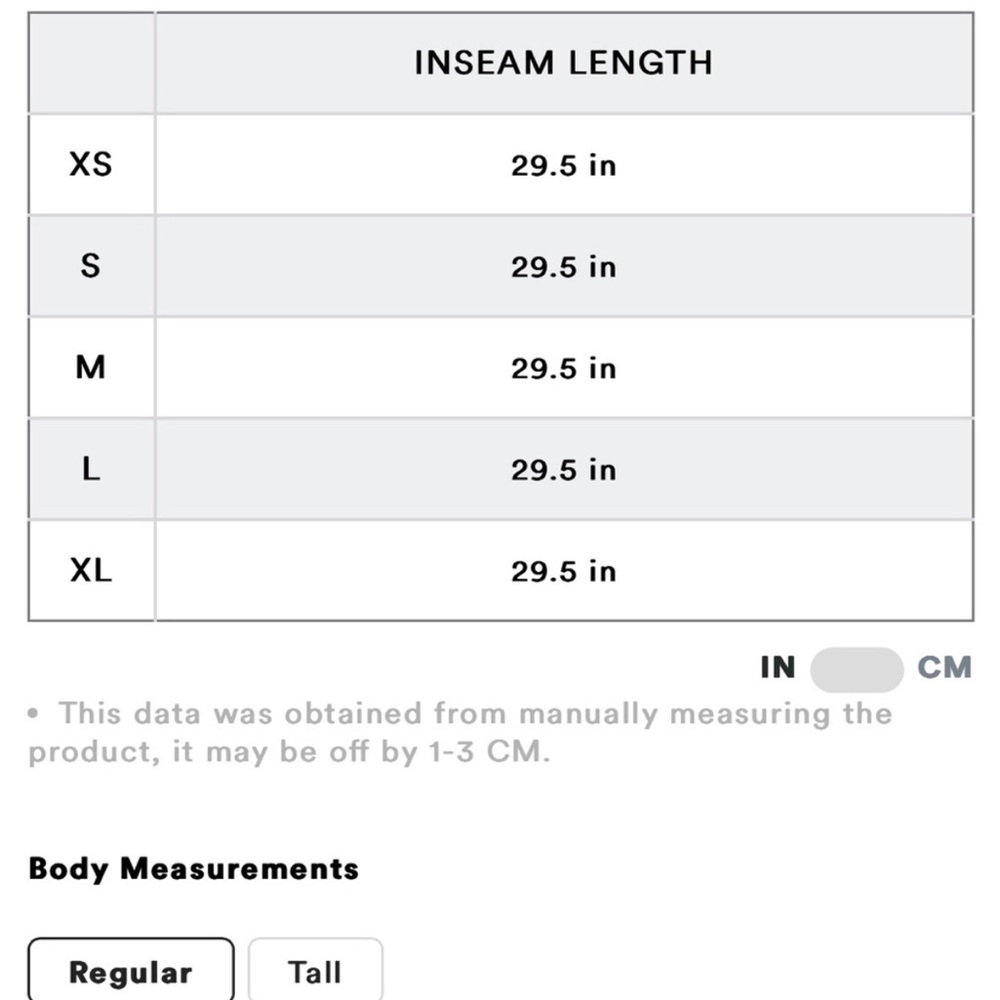
Task: Click the INSEAM LENGTH column header
Action: click(564, 63)
